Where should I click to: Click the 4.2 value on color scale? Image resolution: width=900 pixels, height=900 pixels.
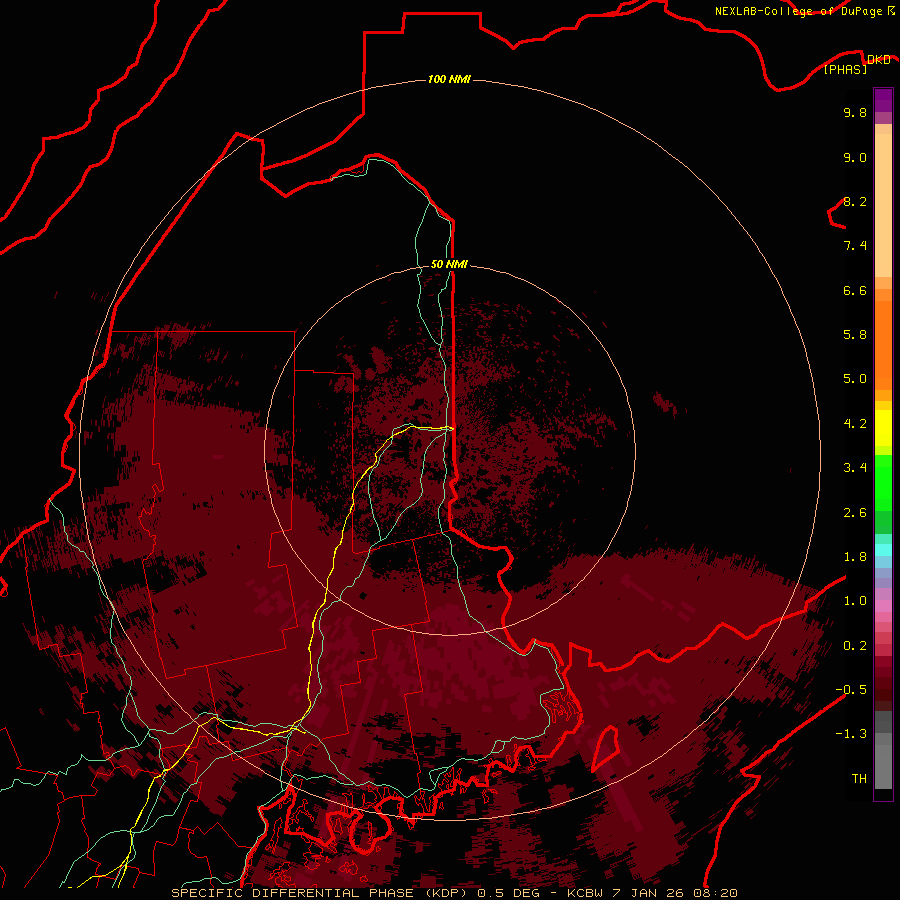click(x=855, y=423)
